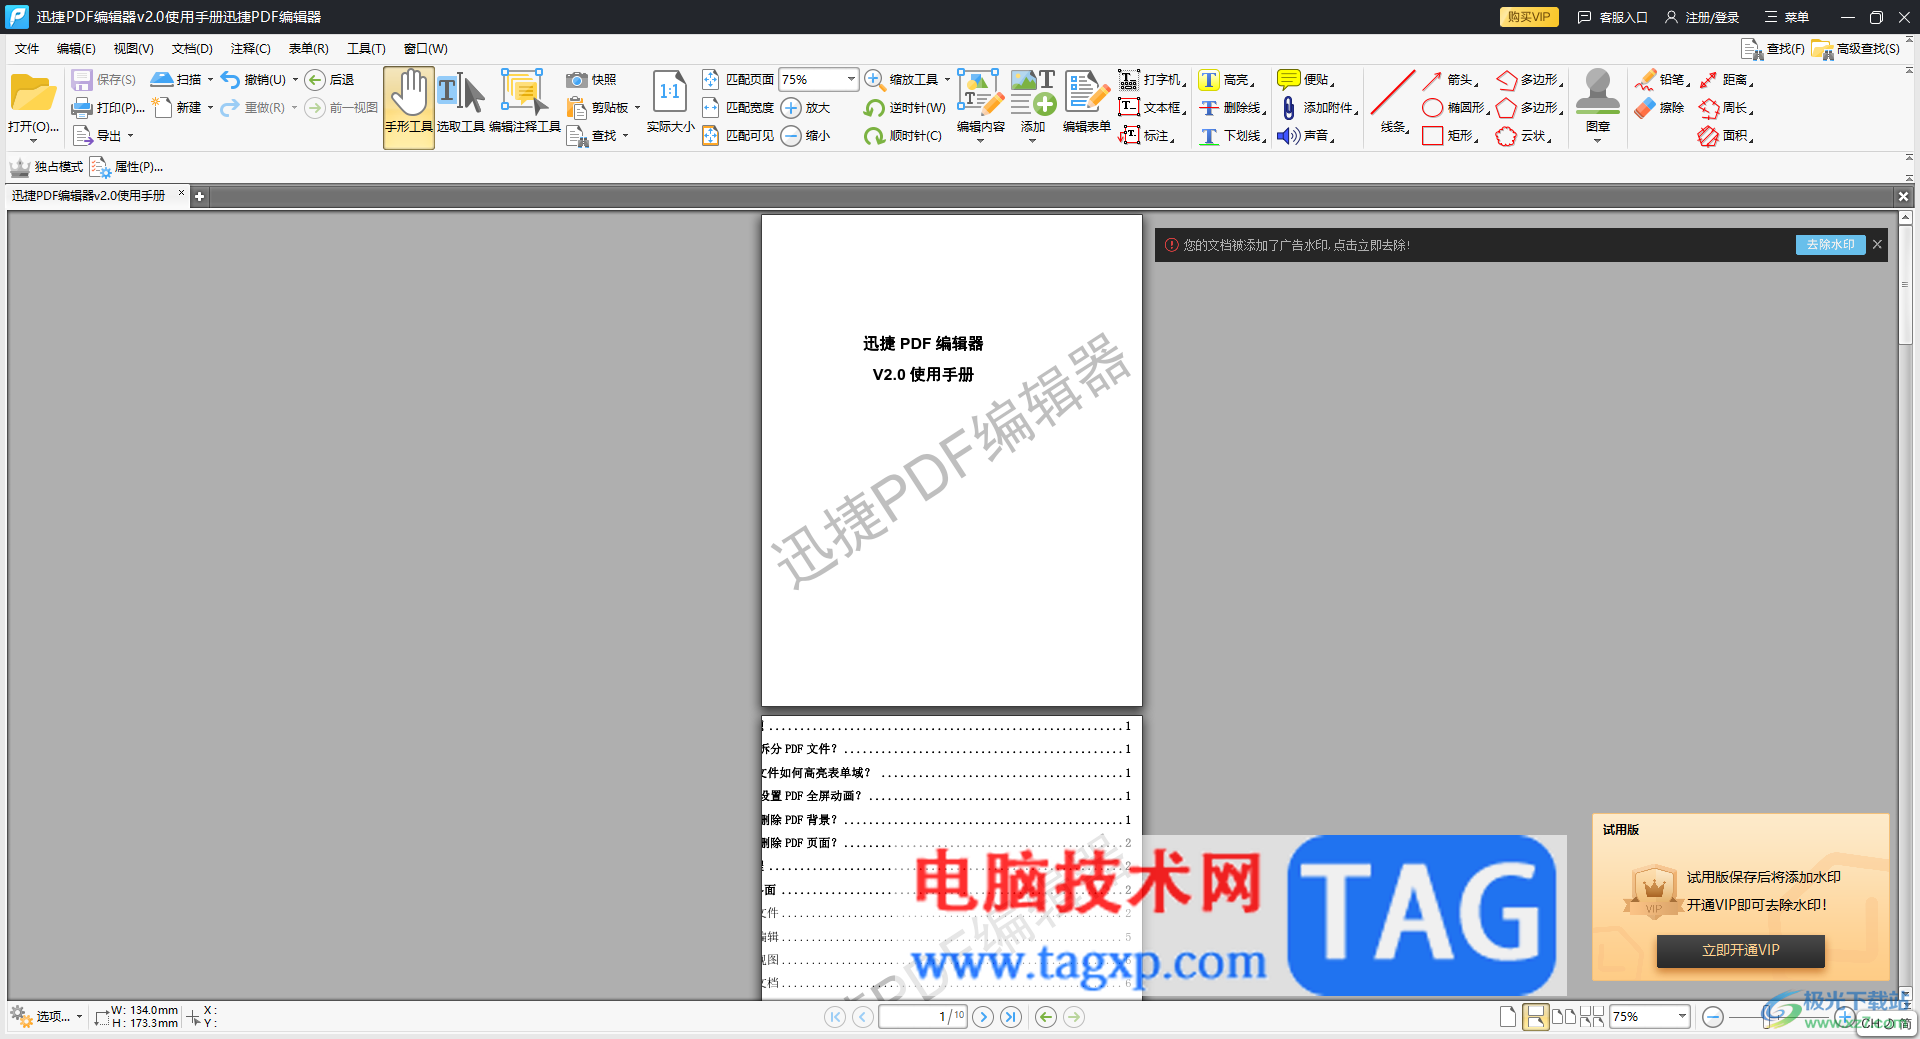
Task: Click Fit Visible (匹配可见) icon
Action: point(711,136)
